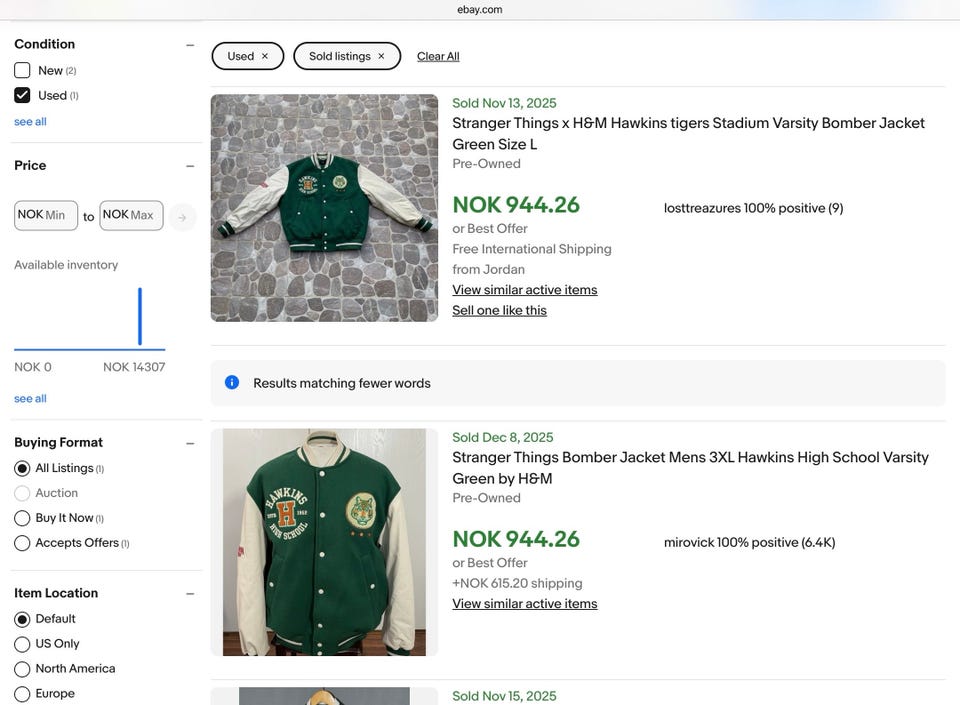Screen dimensions: 960x705
Task: Check the New condition checkbox
Action: coord(22,71)
